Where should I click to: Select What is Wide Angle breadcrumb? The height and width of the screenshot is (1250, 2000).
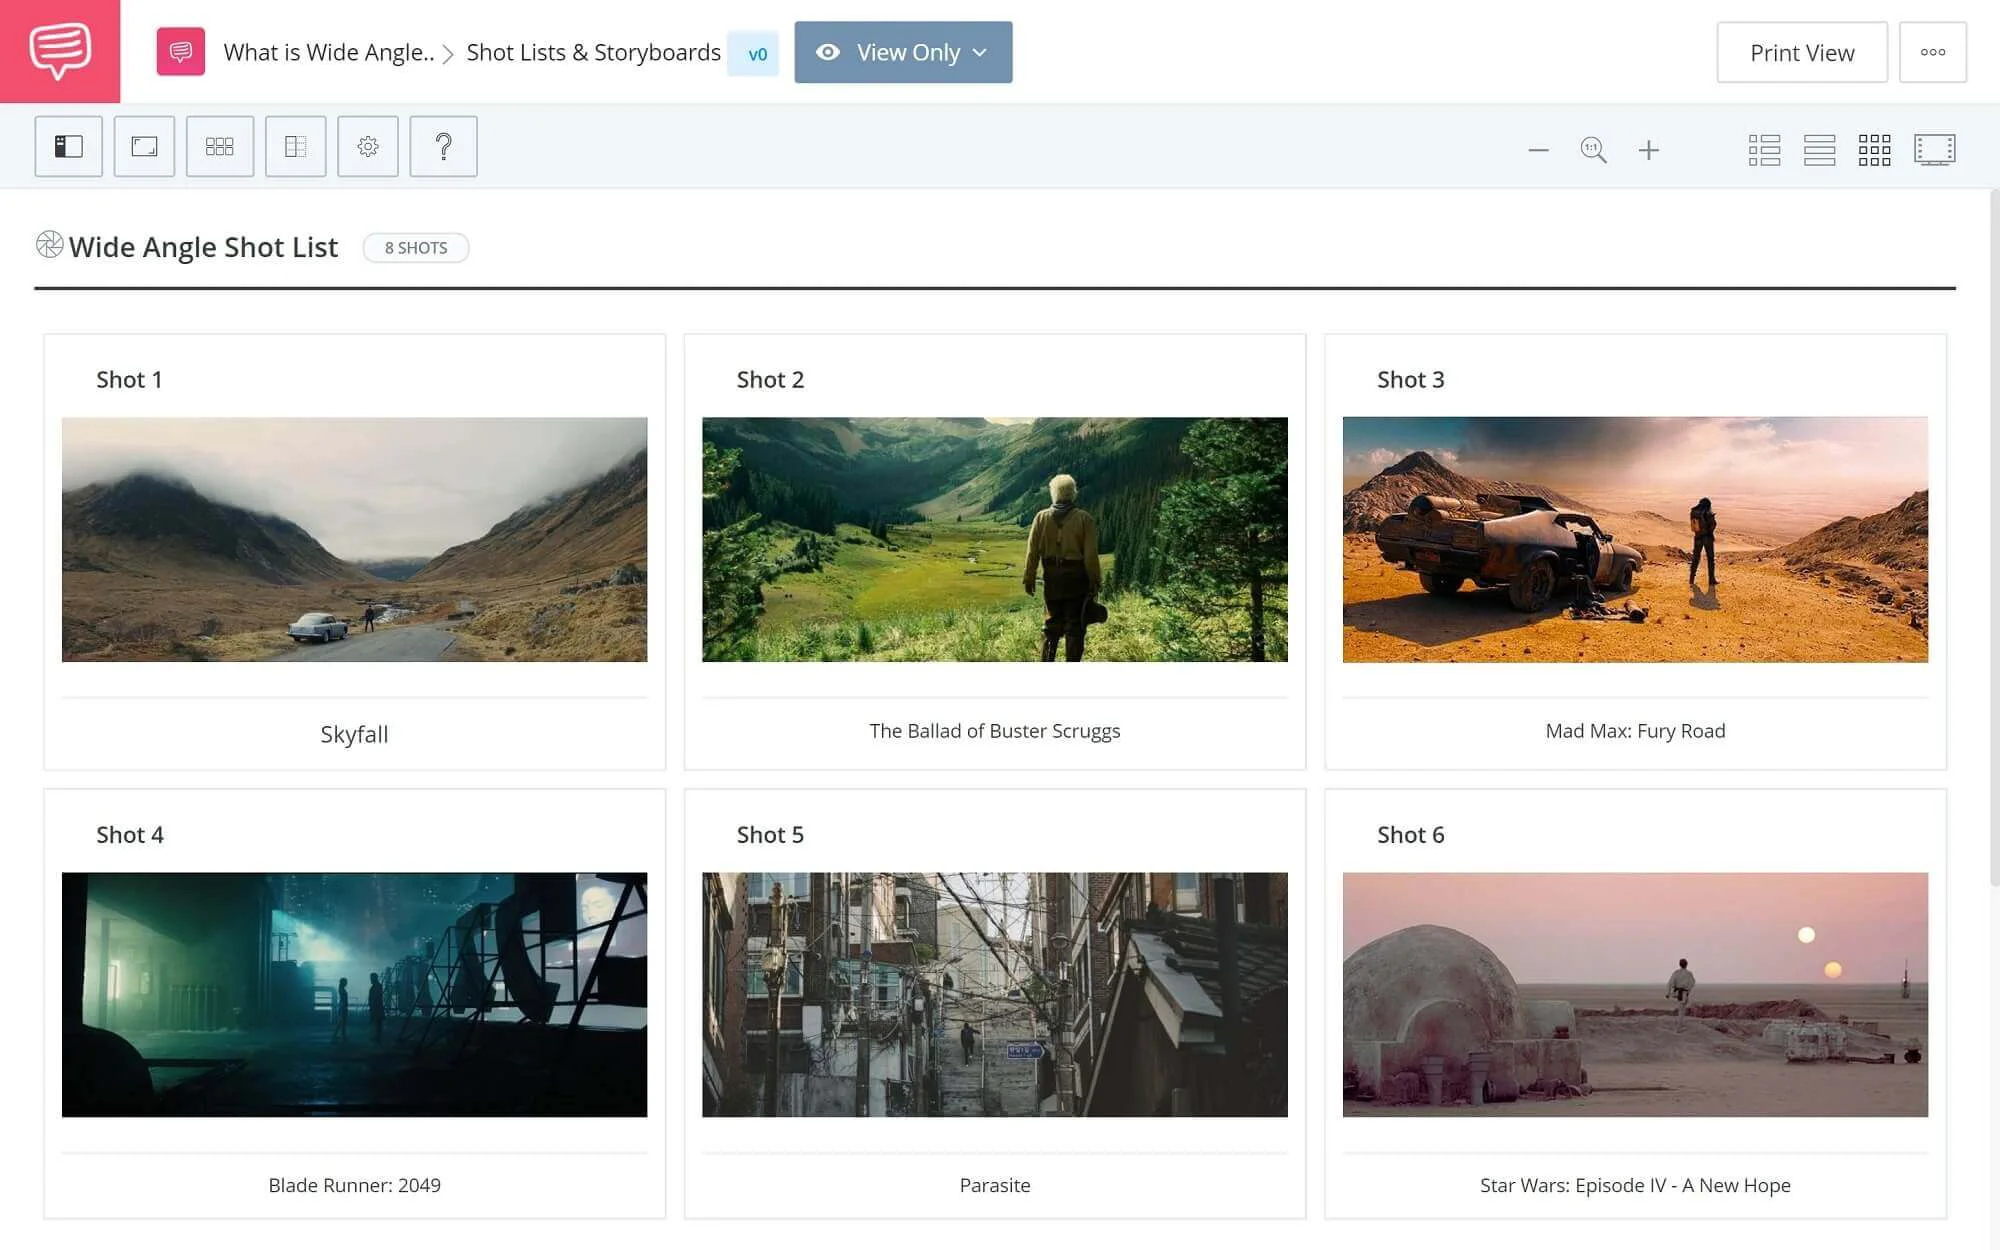click(x=327, y=50)
